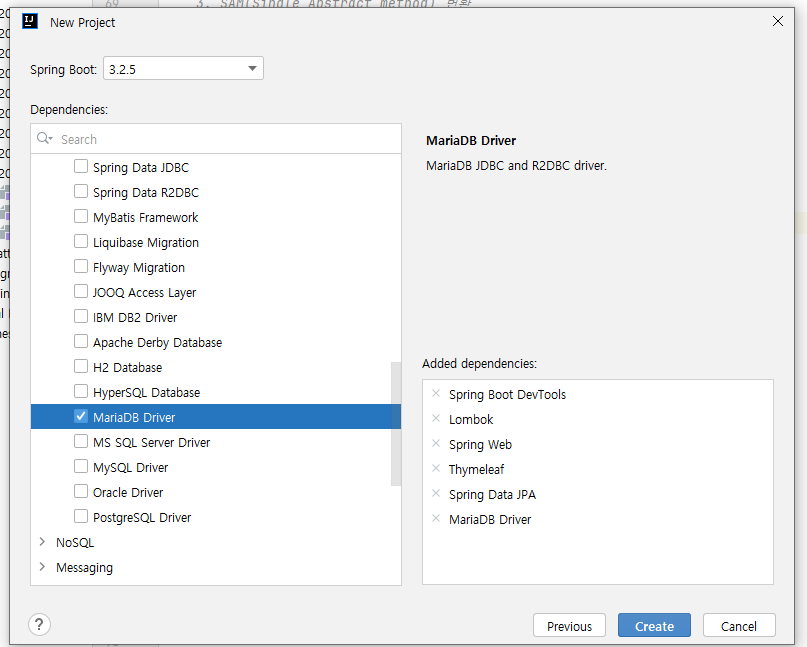Enable MyBatis Framework dependency

tap(81, 216)
